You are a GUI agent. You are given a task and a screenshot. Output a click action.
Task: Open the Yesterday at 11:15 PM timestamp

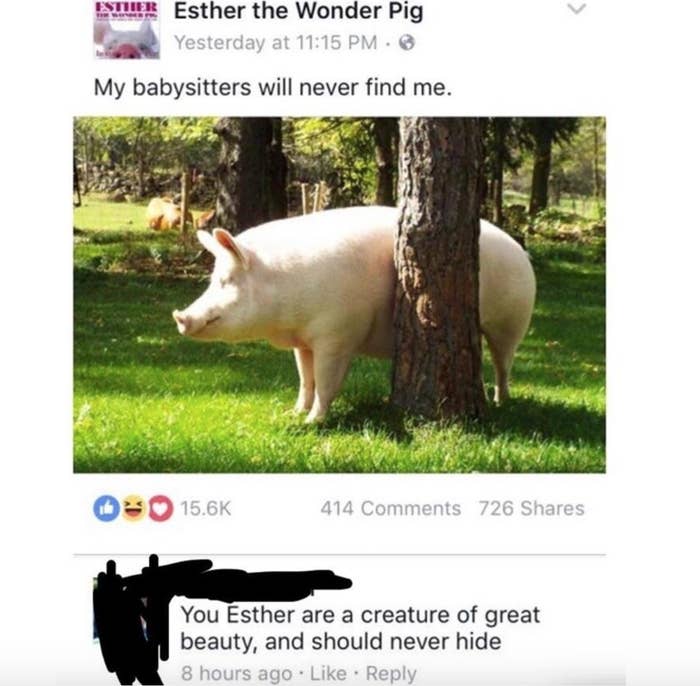tap(275, 43)
